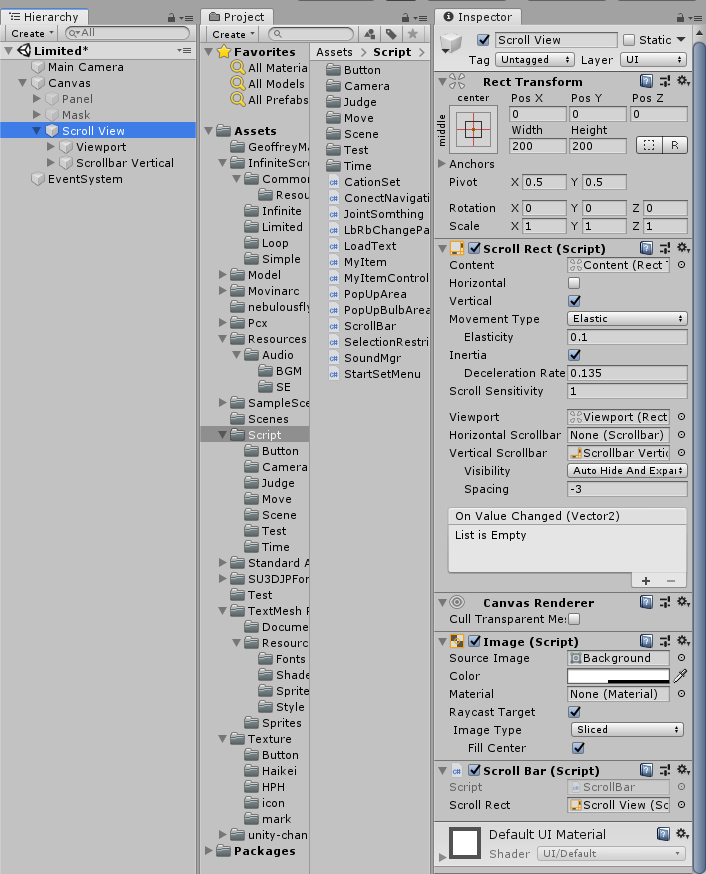The image size is (706, 874).
Task: Enable Cull Transparent Mesh checkbox
Action: coord(574,619)
